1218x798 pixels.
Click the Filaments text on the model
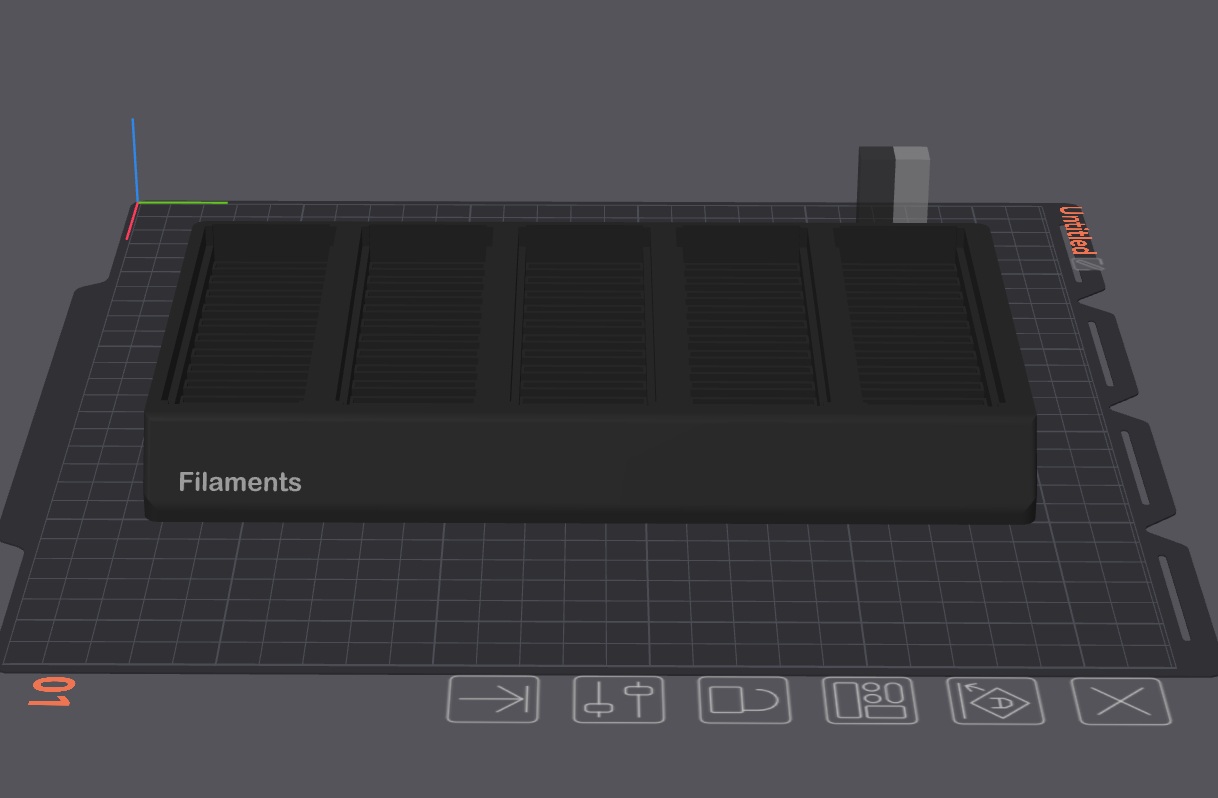coord(240,482)
